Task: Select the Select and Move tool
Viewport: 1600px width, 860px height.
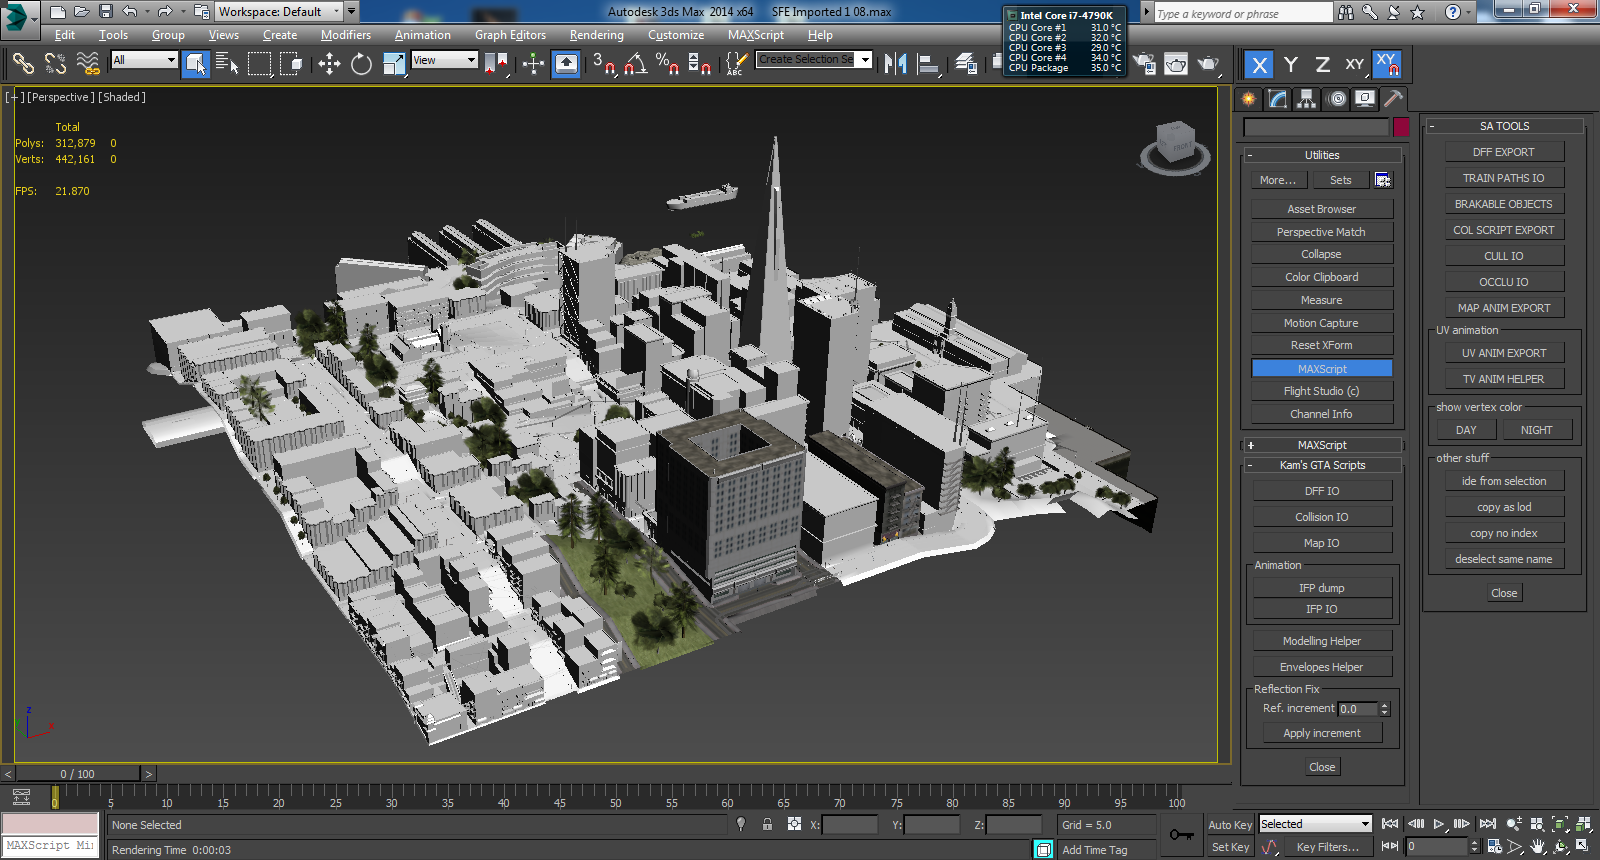Action: (x=329, y=64)
